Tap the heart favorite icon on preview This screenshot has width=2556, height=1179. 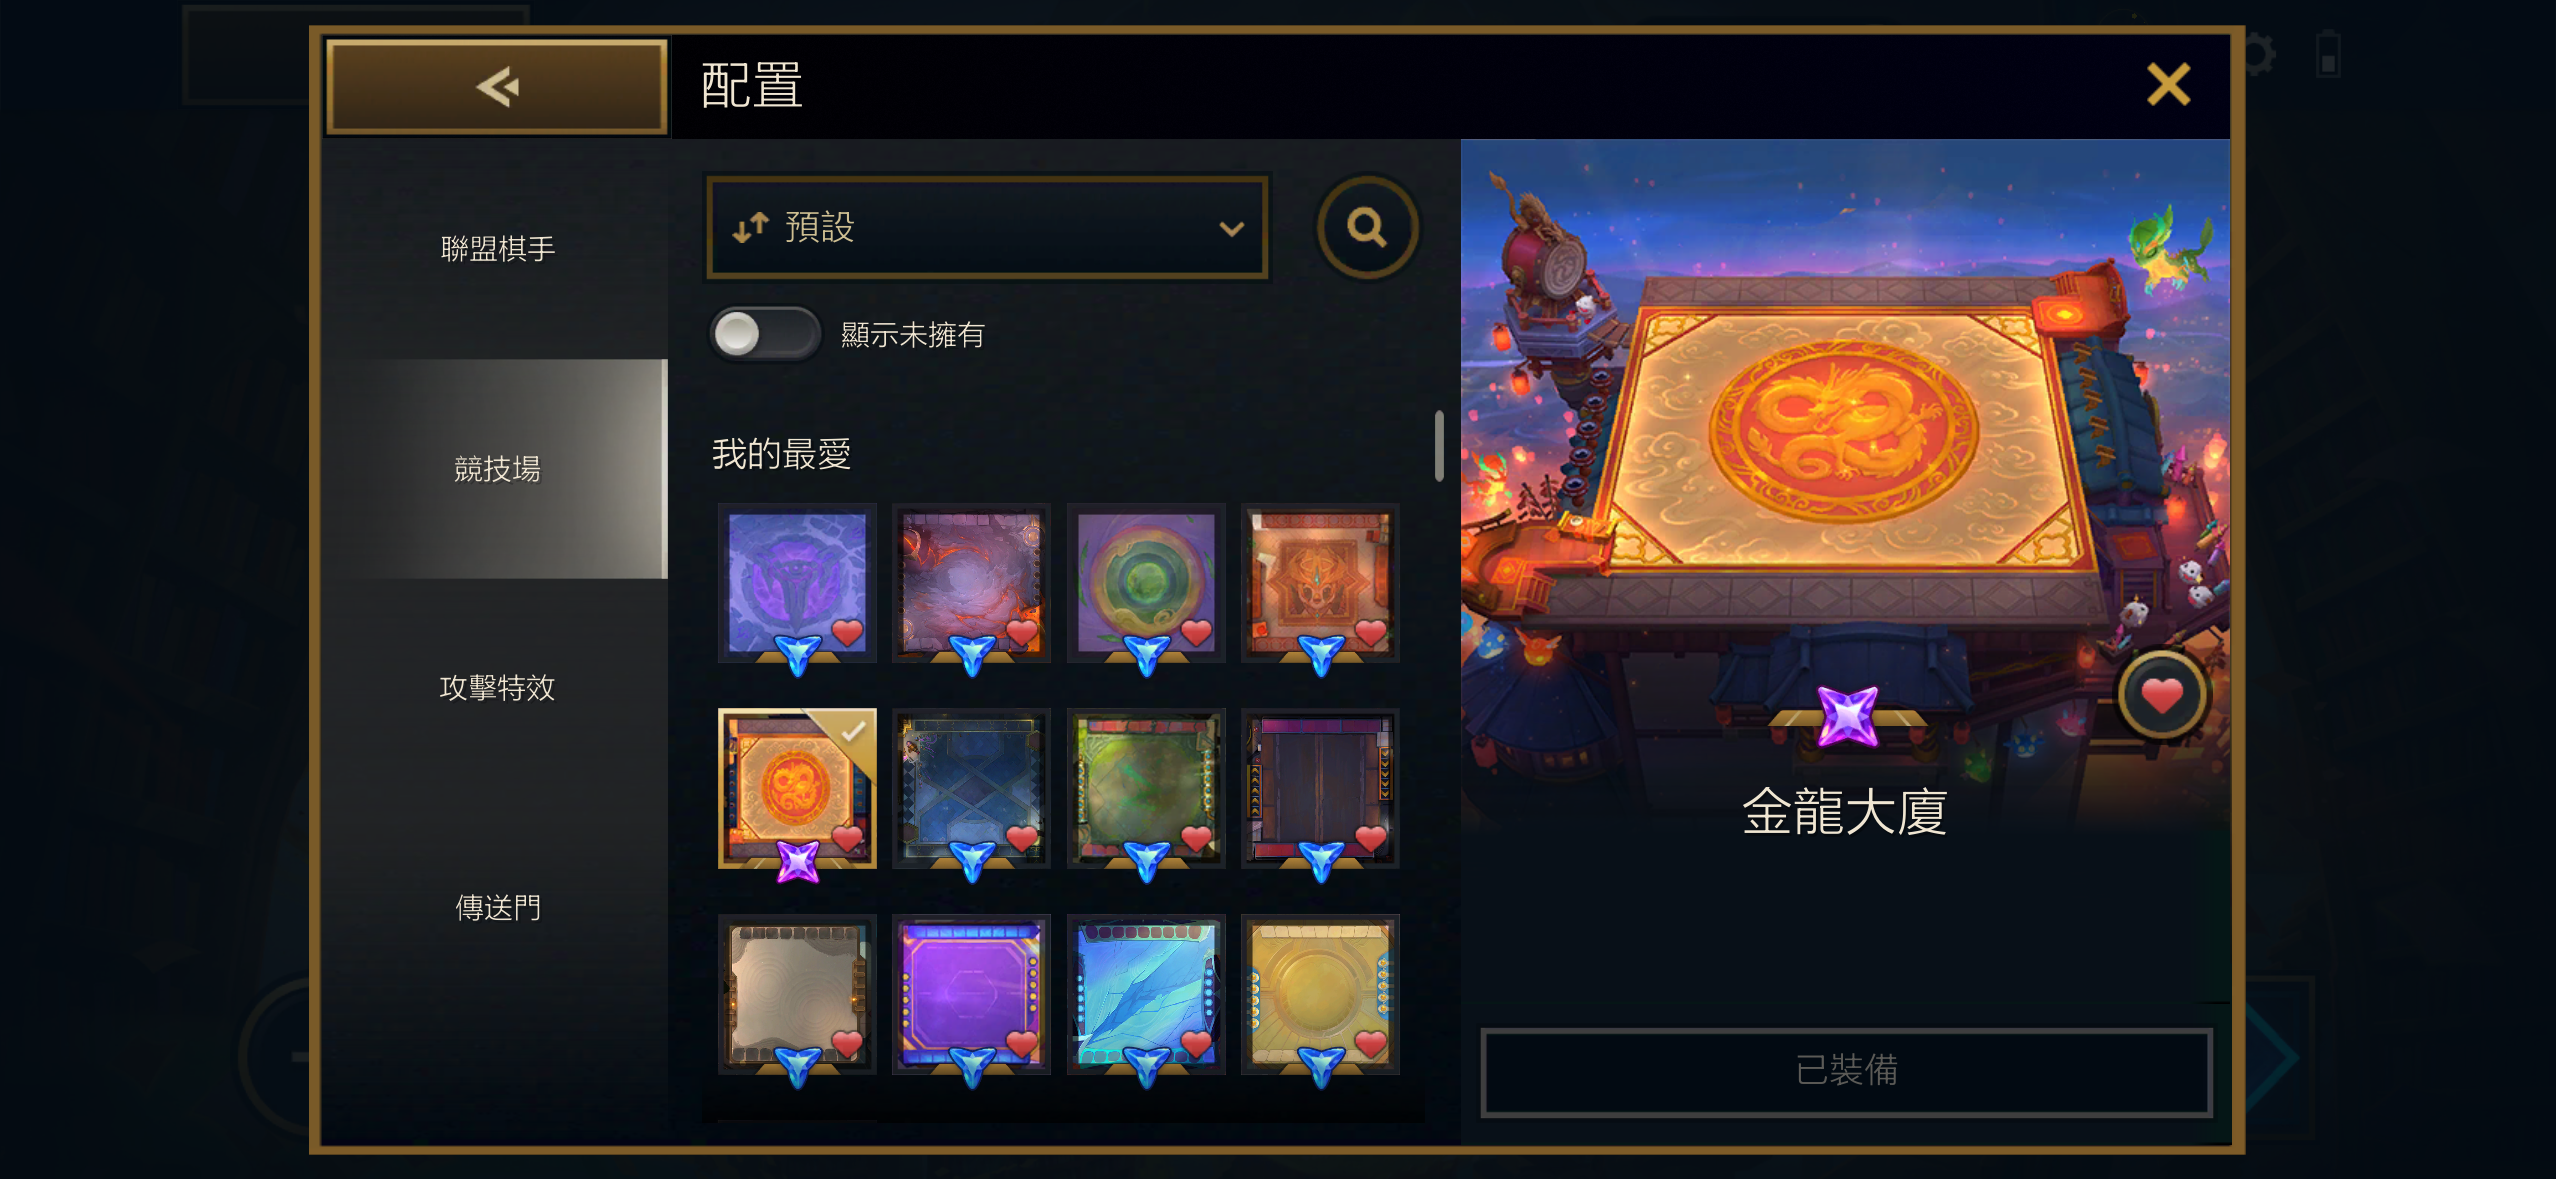click(2161, 695)
